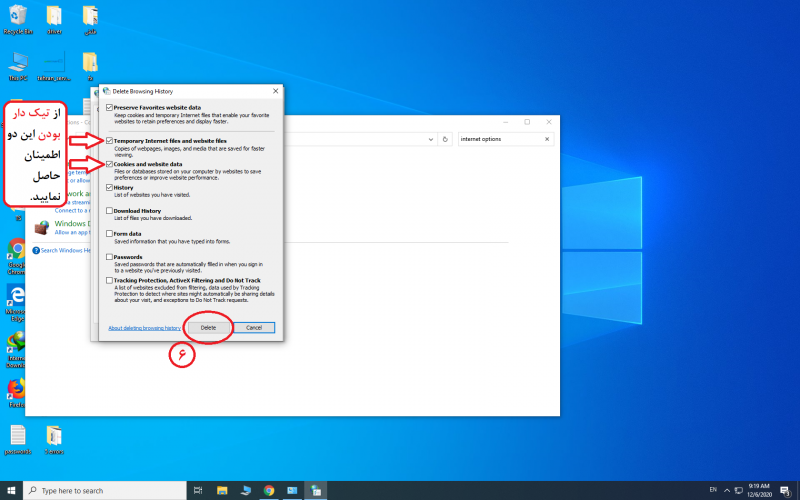Open the Windows Start menu
This screenshot has width=800, height=500.
[11, 491]
